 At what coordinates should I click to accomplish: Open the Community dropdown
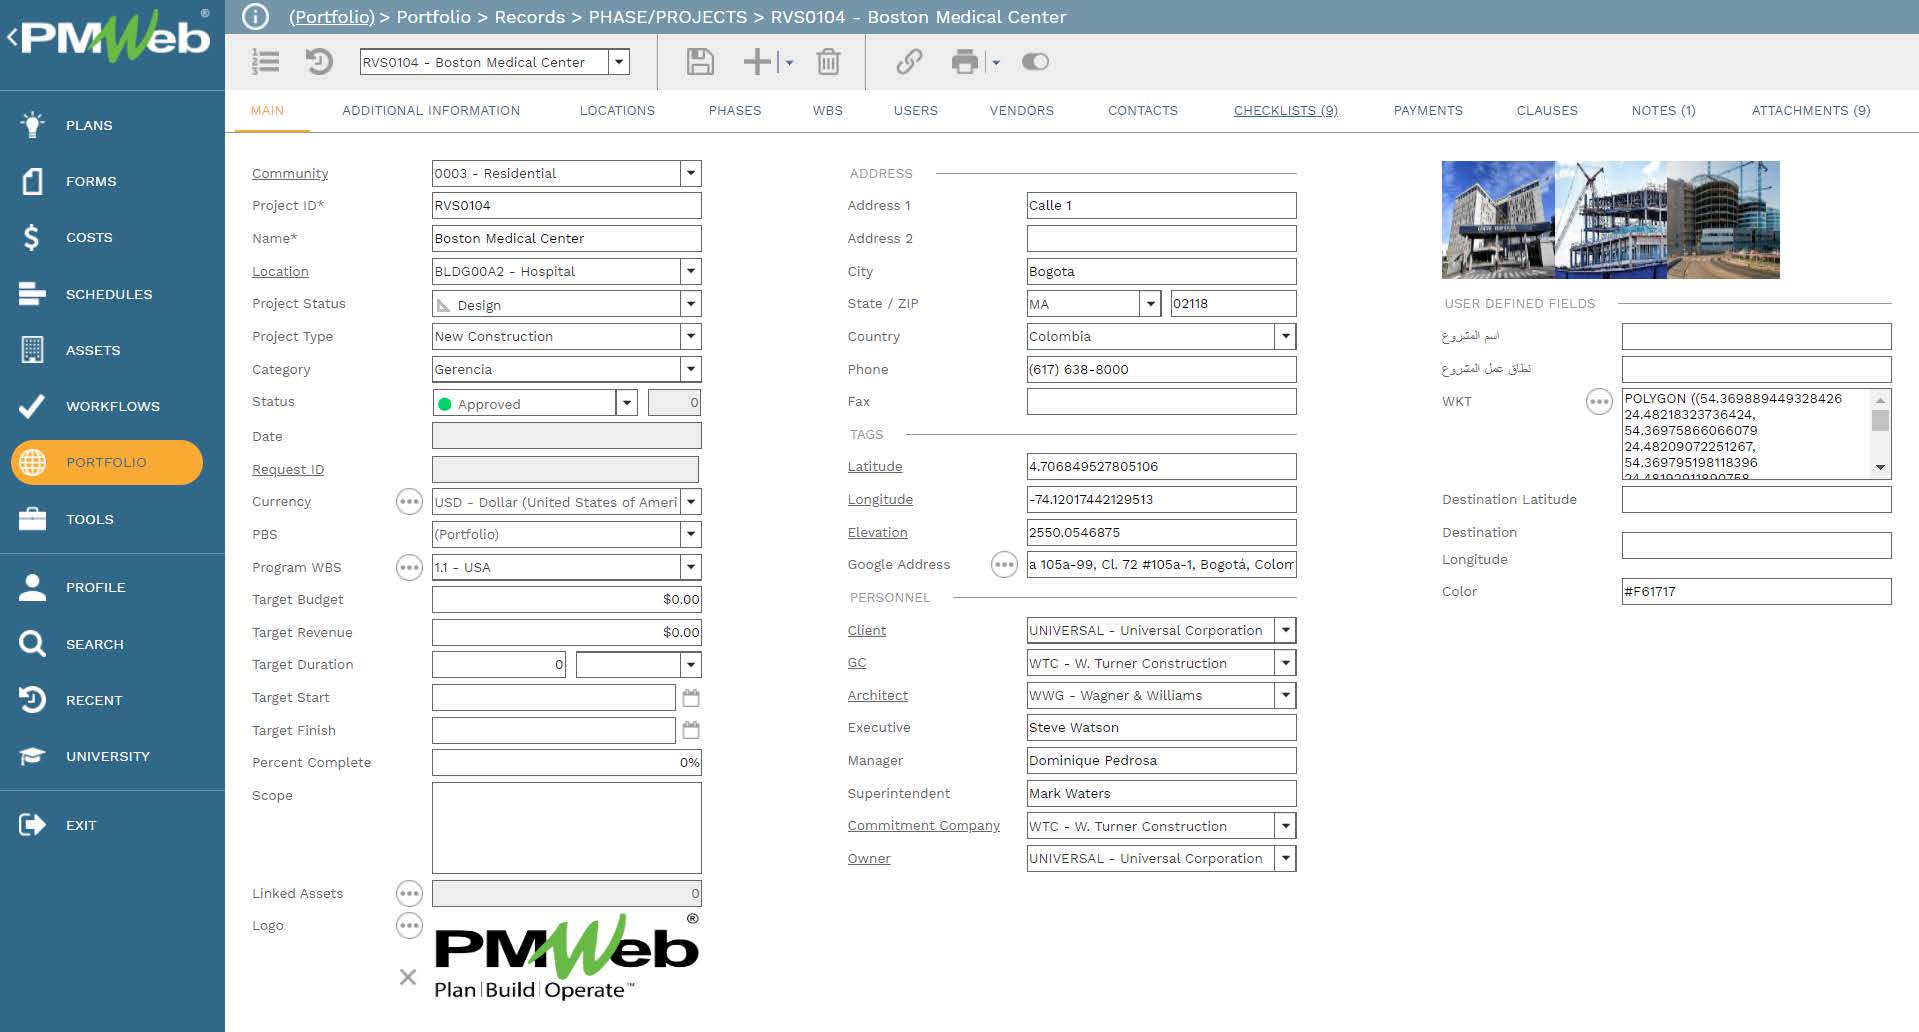[691, 173]
